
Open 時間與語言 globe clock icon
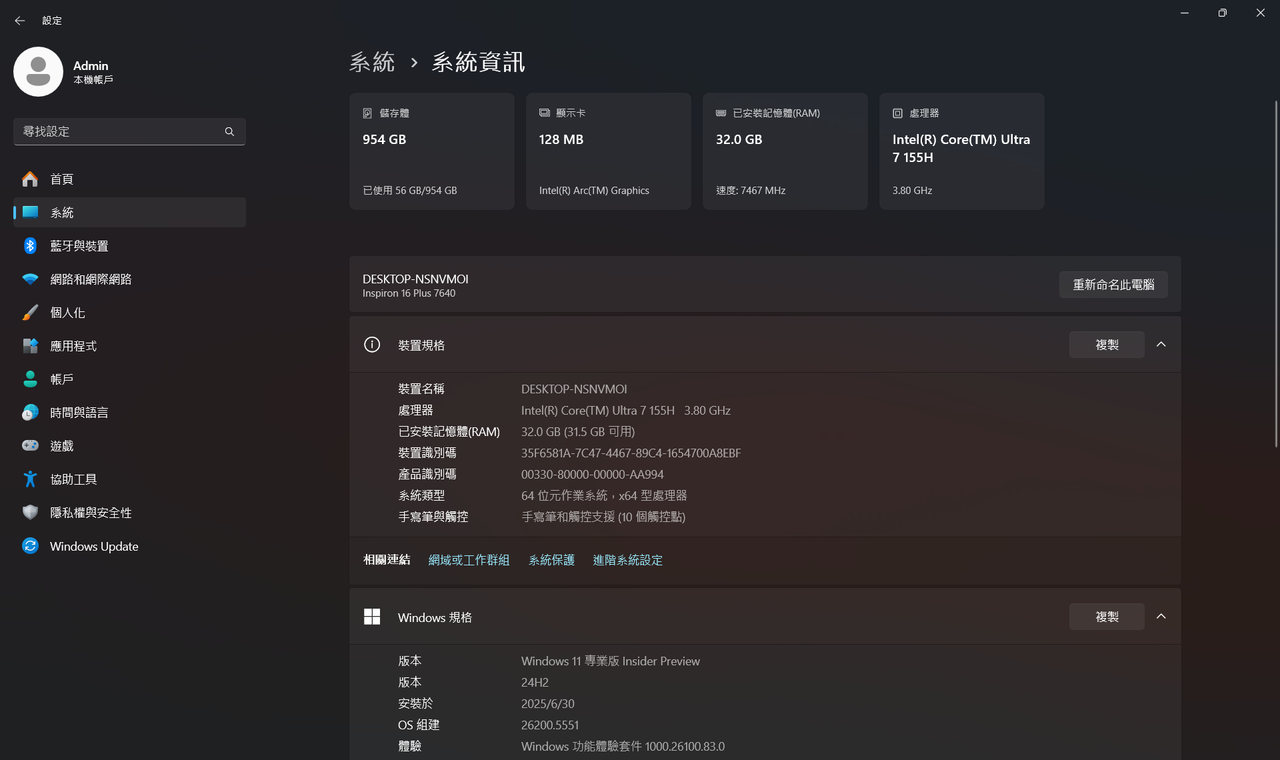(x=30, y=412)
